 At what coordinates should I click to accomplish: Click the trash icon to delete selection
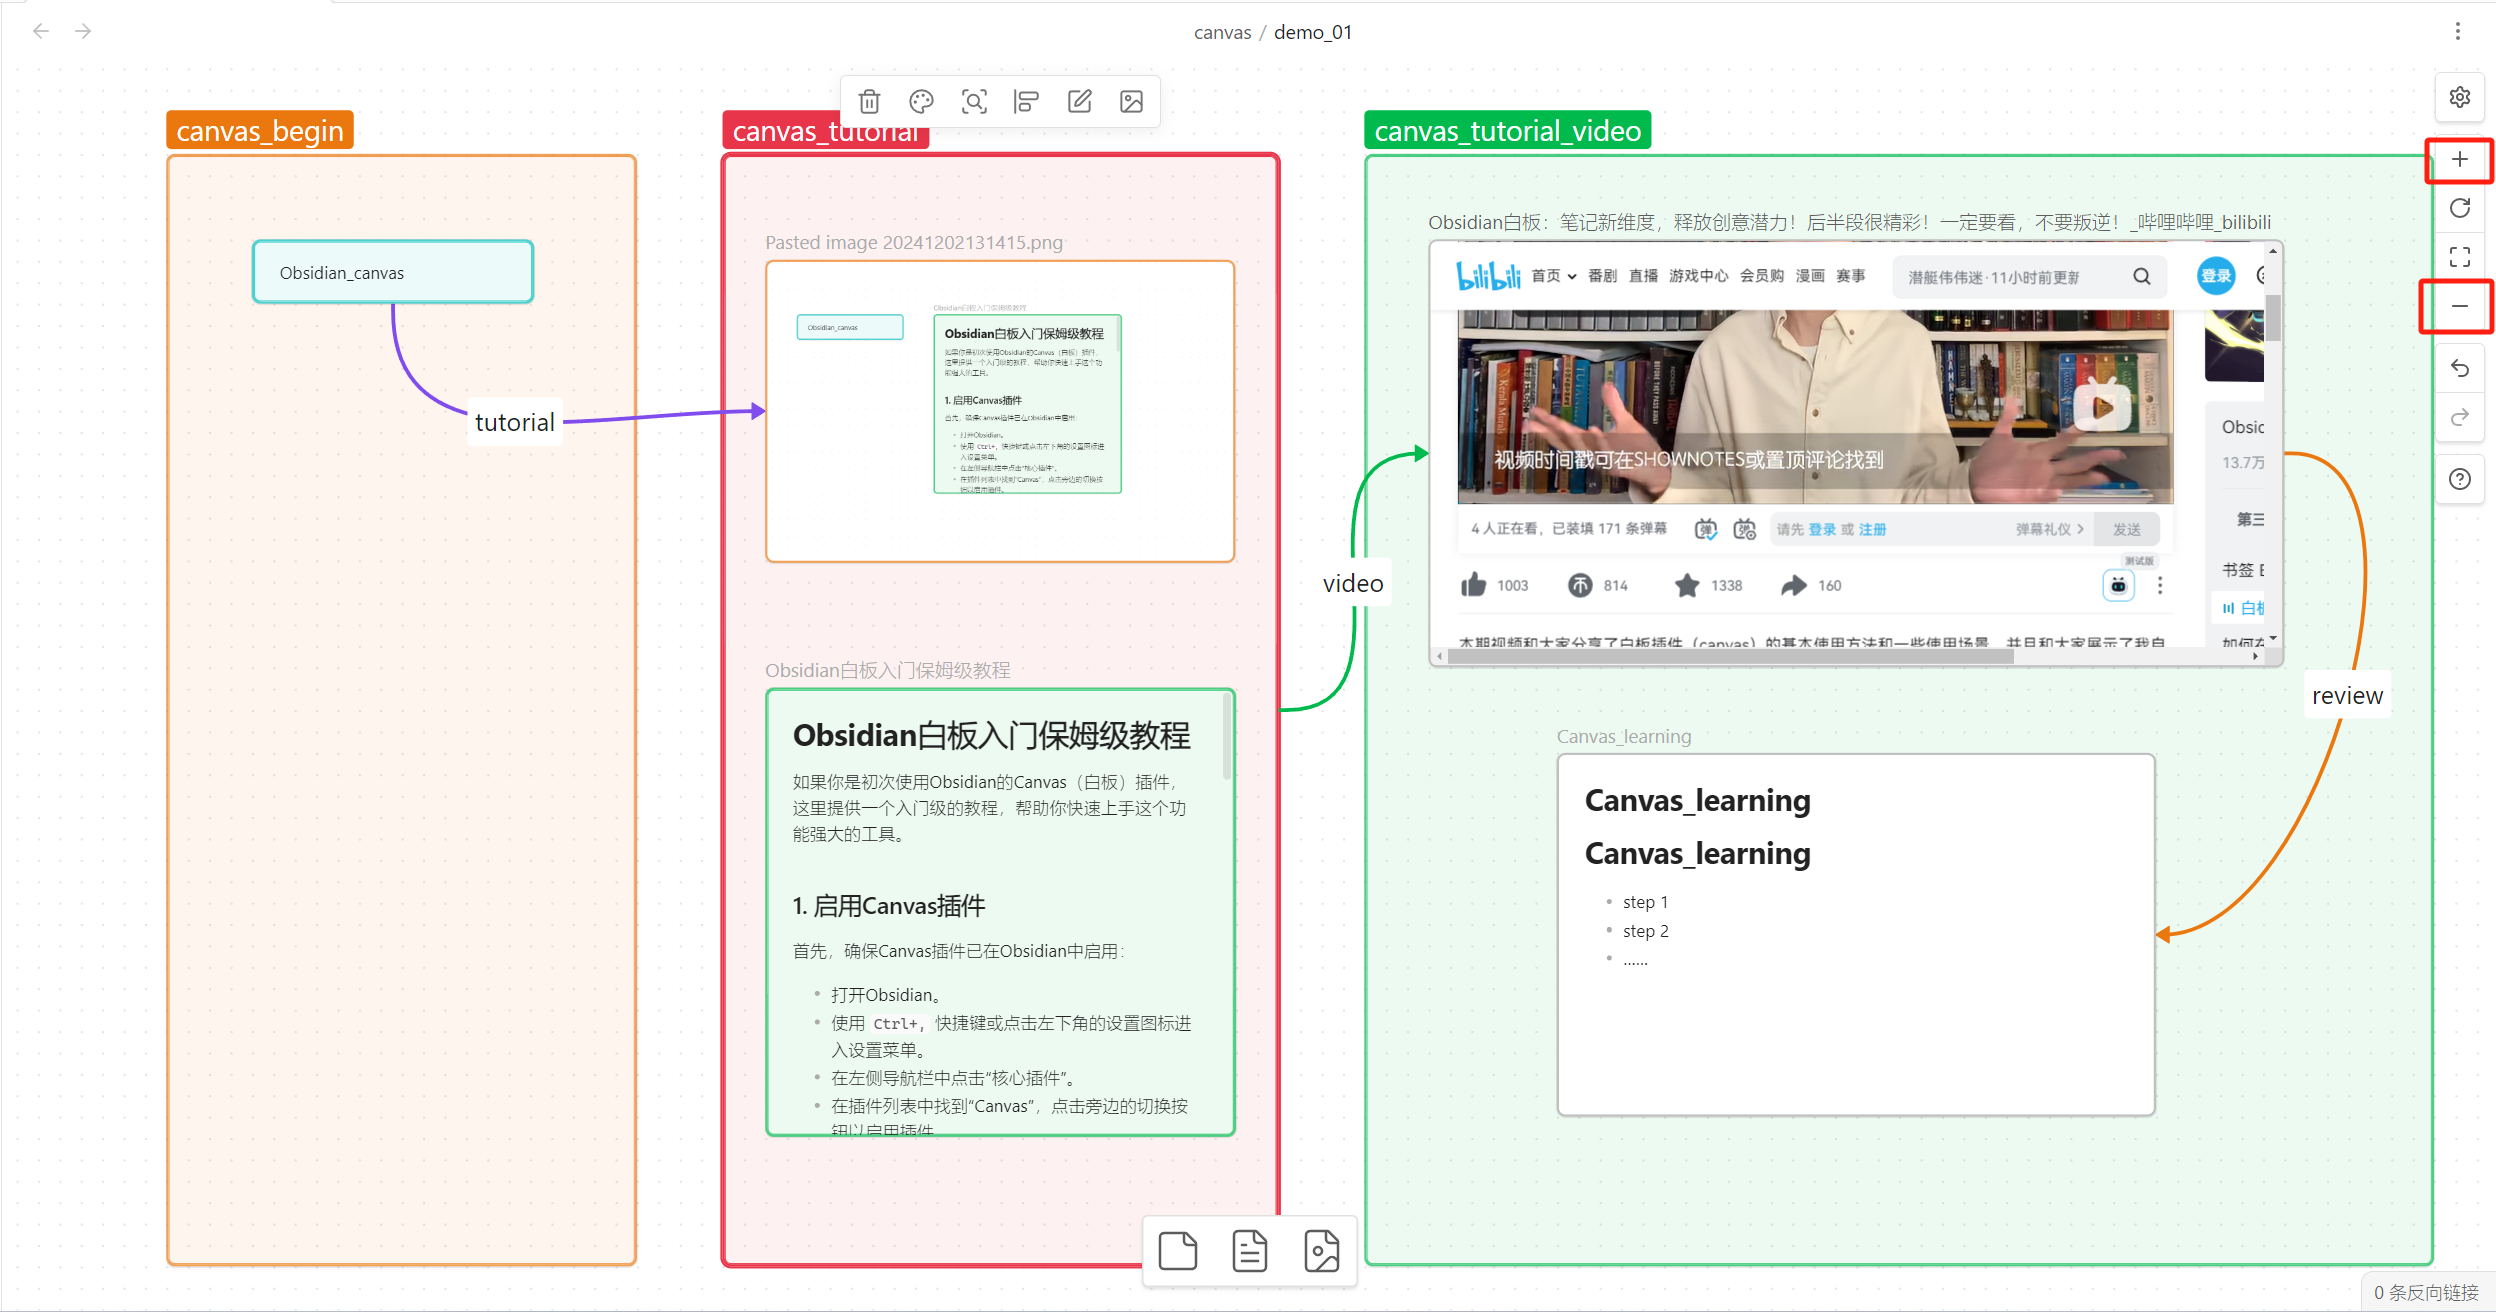point(869,101)
